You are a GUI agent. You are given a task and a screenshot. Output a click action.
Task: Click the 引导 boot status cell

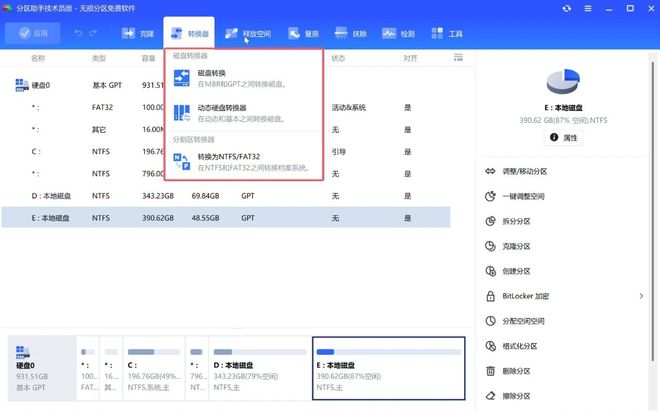[338, 152]
